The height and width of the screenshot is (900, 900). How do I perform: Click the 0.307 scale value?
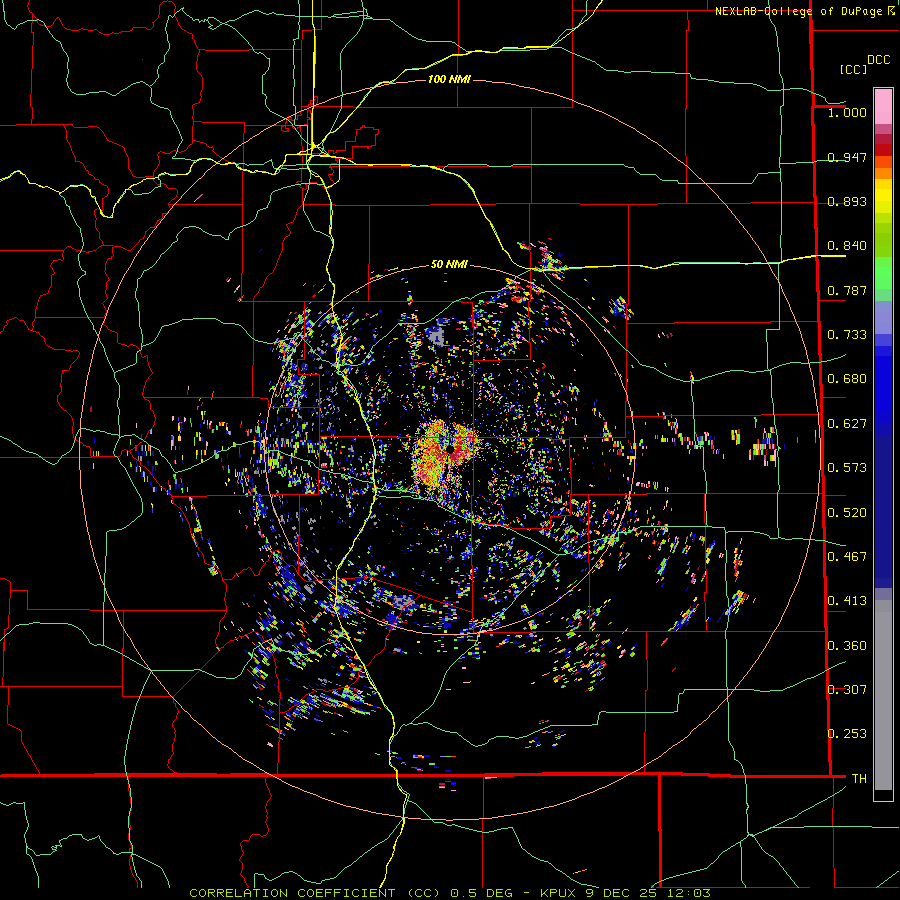point(847,690)
